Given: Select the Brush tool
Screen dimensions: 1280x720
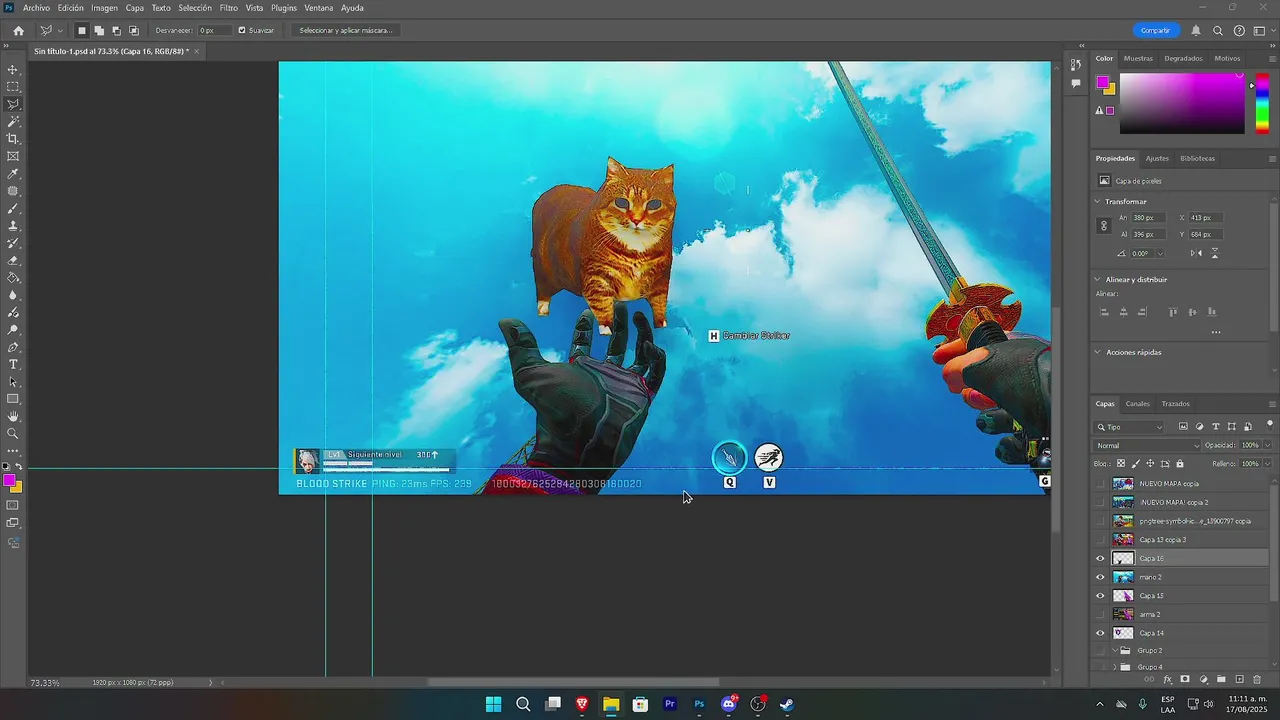Looking at the screenshot, I should click(13, 209).
